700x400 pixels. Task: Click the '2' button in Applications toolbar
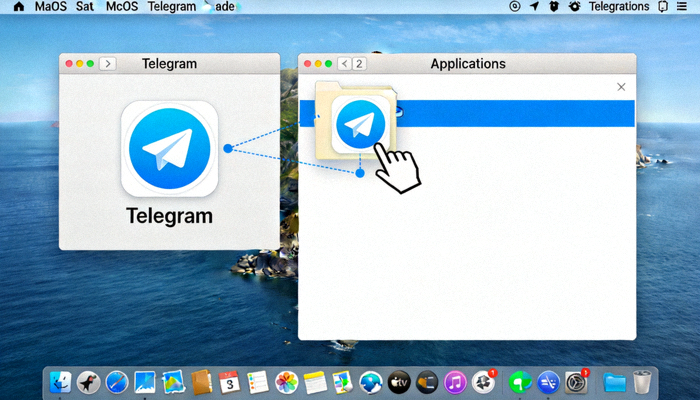(x=359, y=64)
